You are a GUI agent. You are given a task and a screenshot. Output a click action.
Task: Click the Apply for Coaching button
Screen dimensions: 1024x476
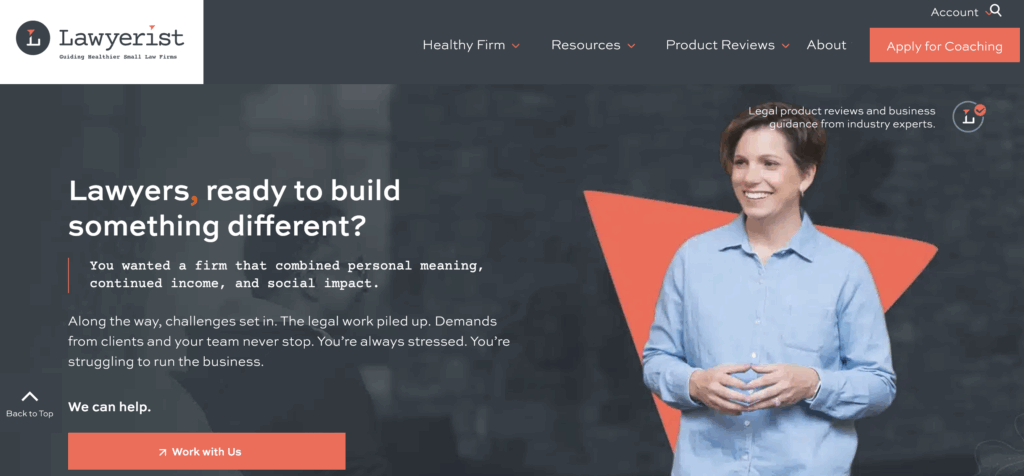944,46
